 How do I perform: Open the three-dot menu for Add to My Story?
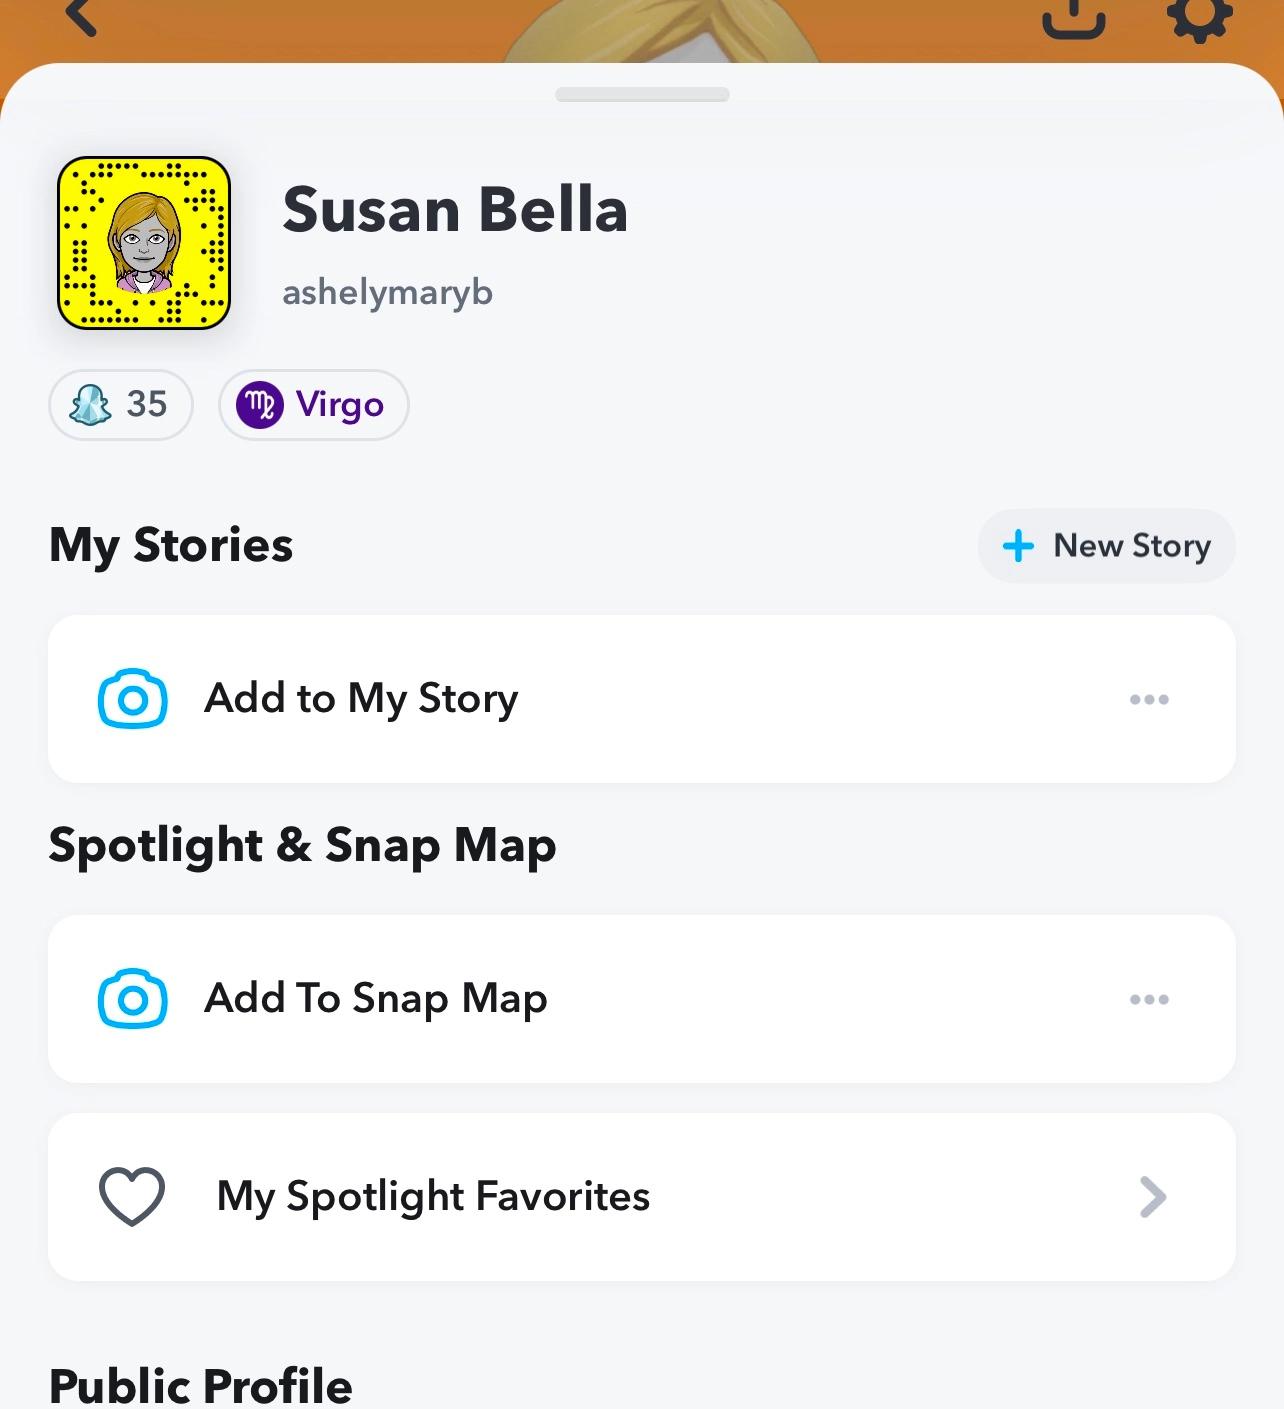click(x=1149, y=699)
